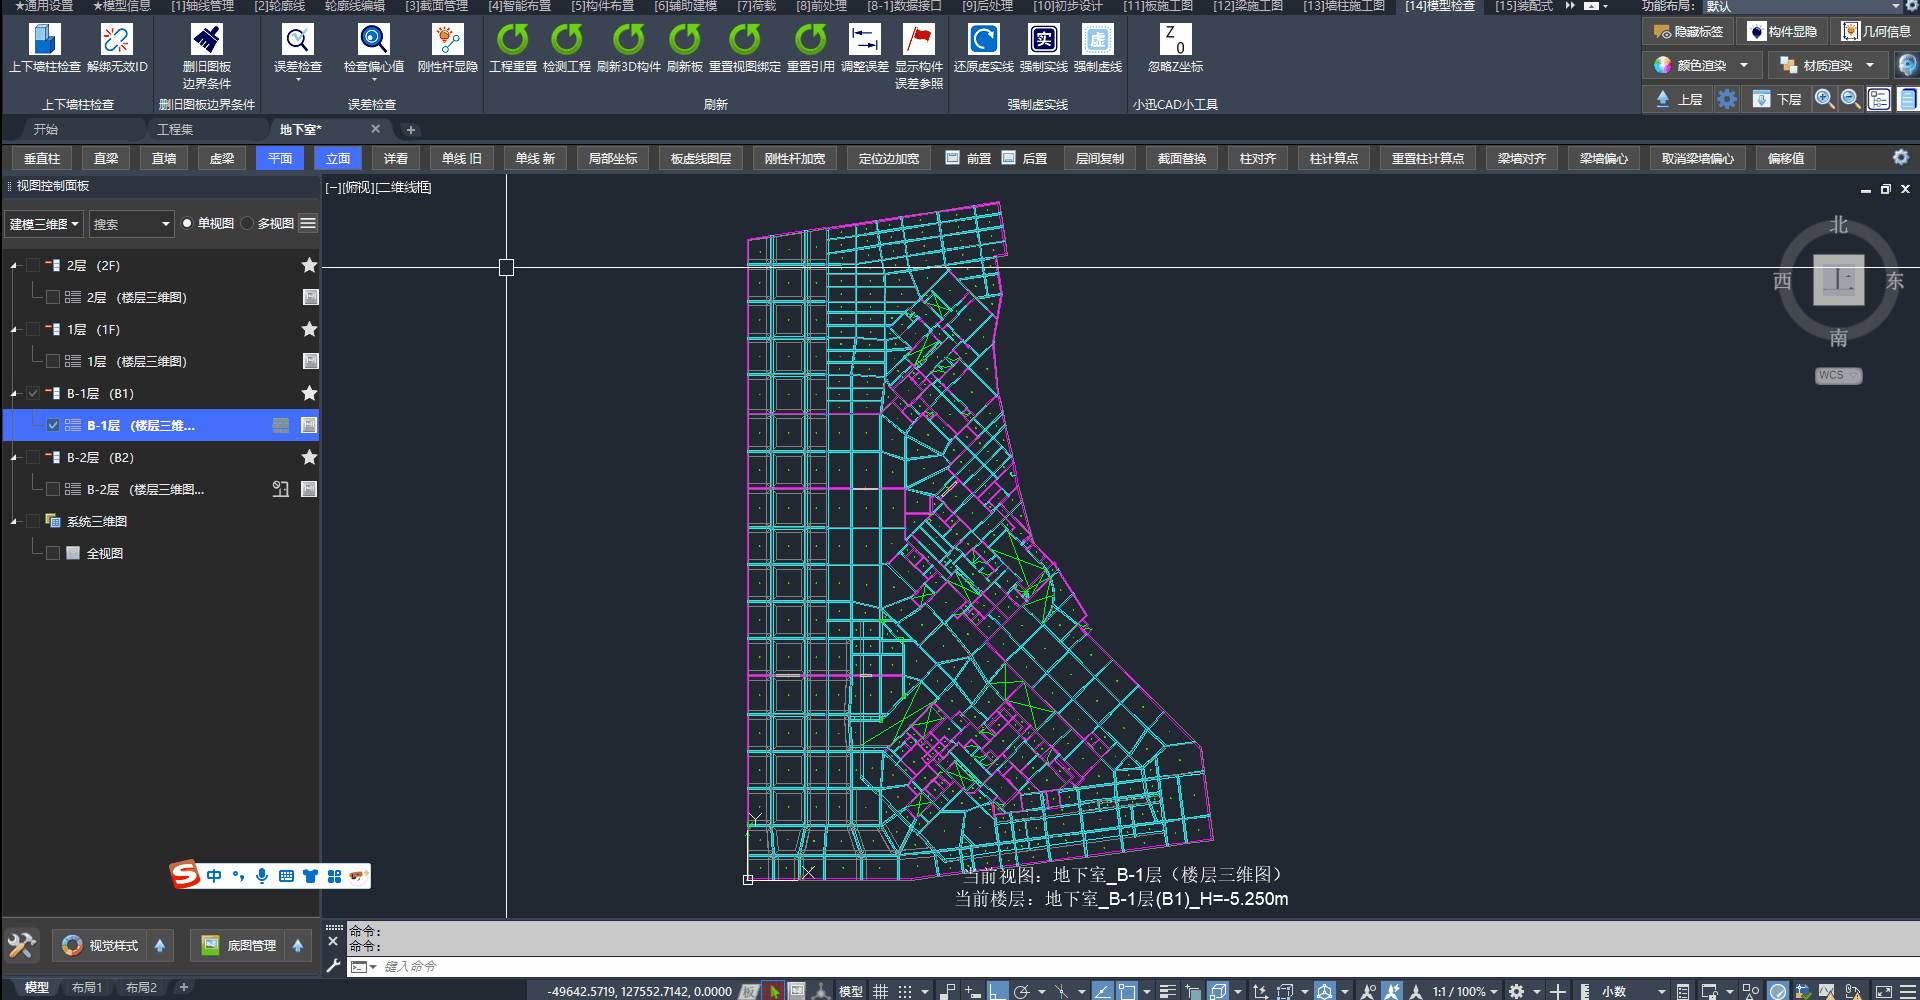This screenshot has width=1920, height=1000.
Task: Collapse the B-1层 (B1) tree node
Action: [x=14, y=394]
